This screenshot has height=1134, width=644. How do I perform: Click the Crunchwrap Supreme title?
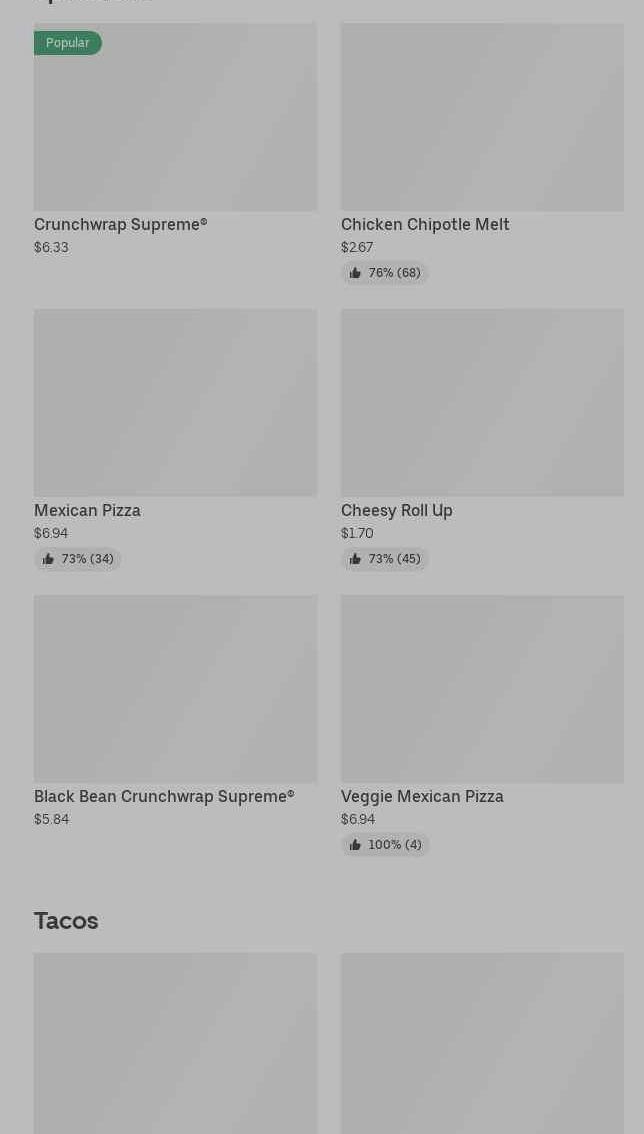pos(120,225)
